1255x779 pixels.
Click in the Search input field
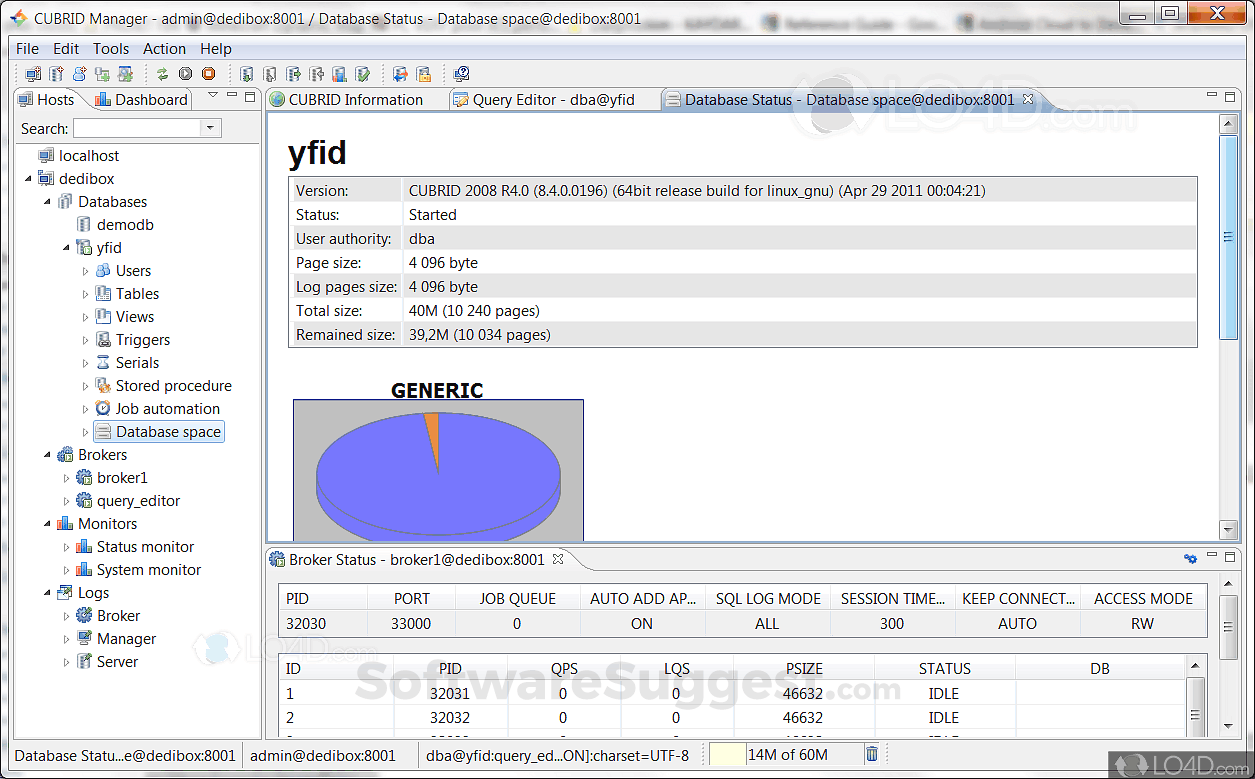pos(137,128)
